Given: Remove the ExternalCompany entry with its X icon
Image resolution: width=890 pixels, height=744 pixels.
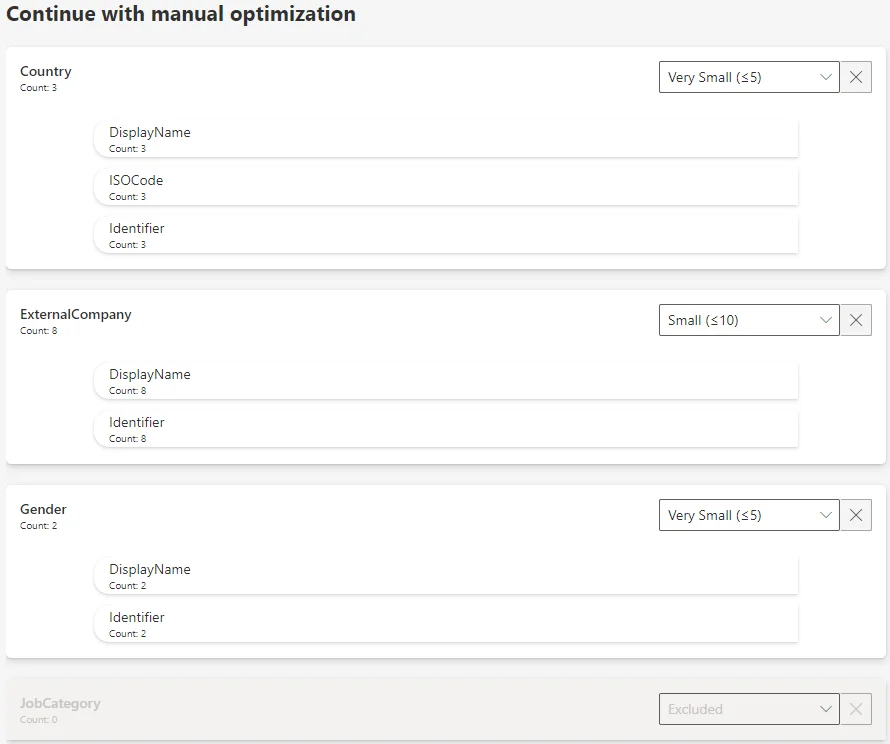Looking at the screenshot, I should point(856,320).
